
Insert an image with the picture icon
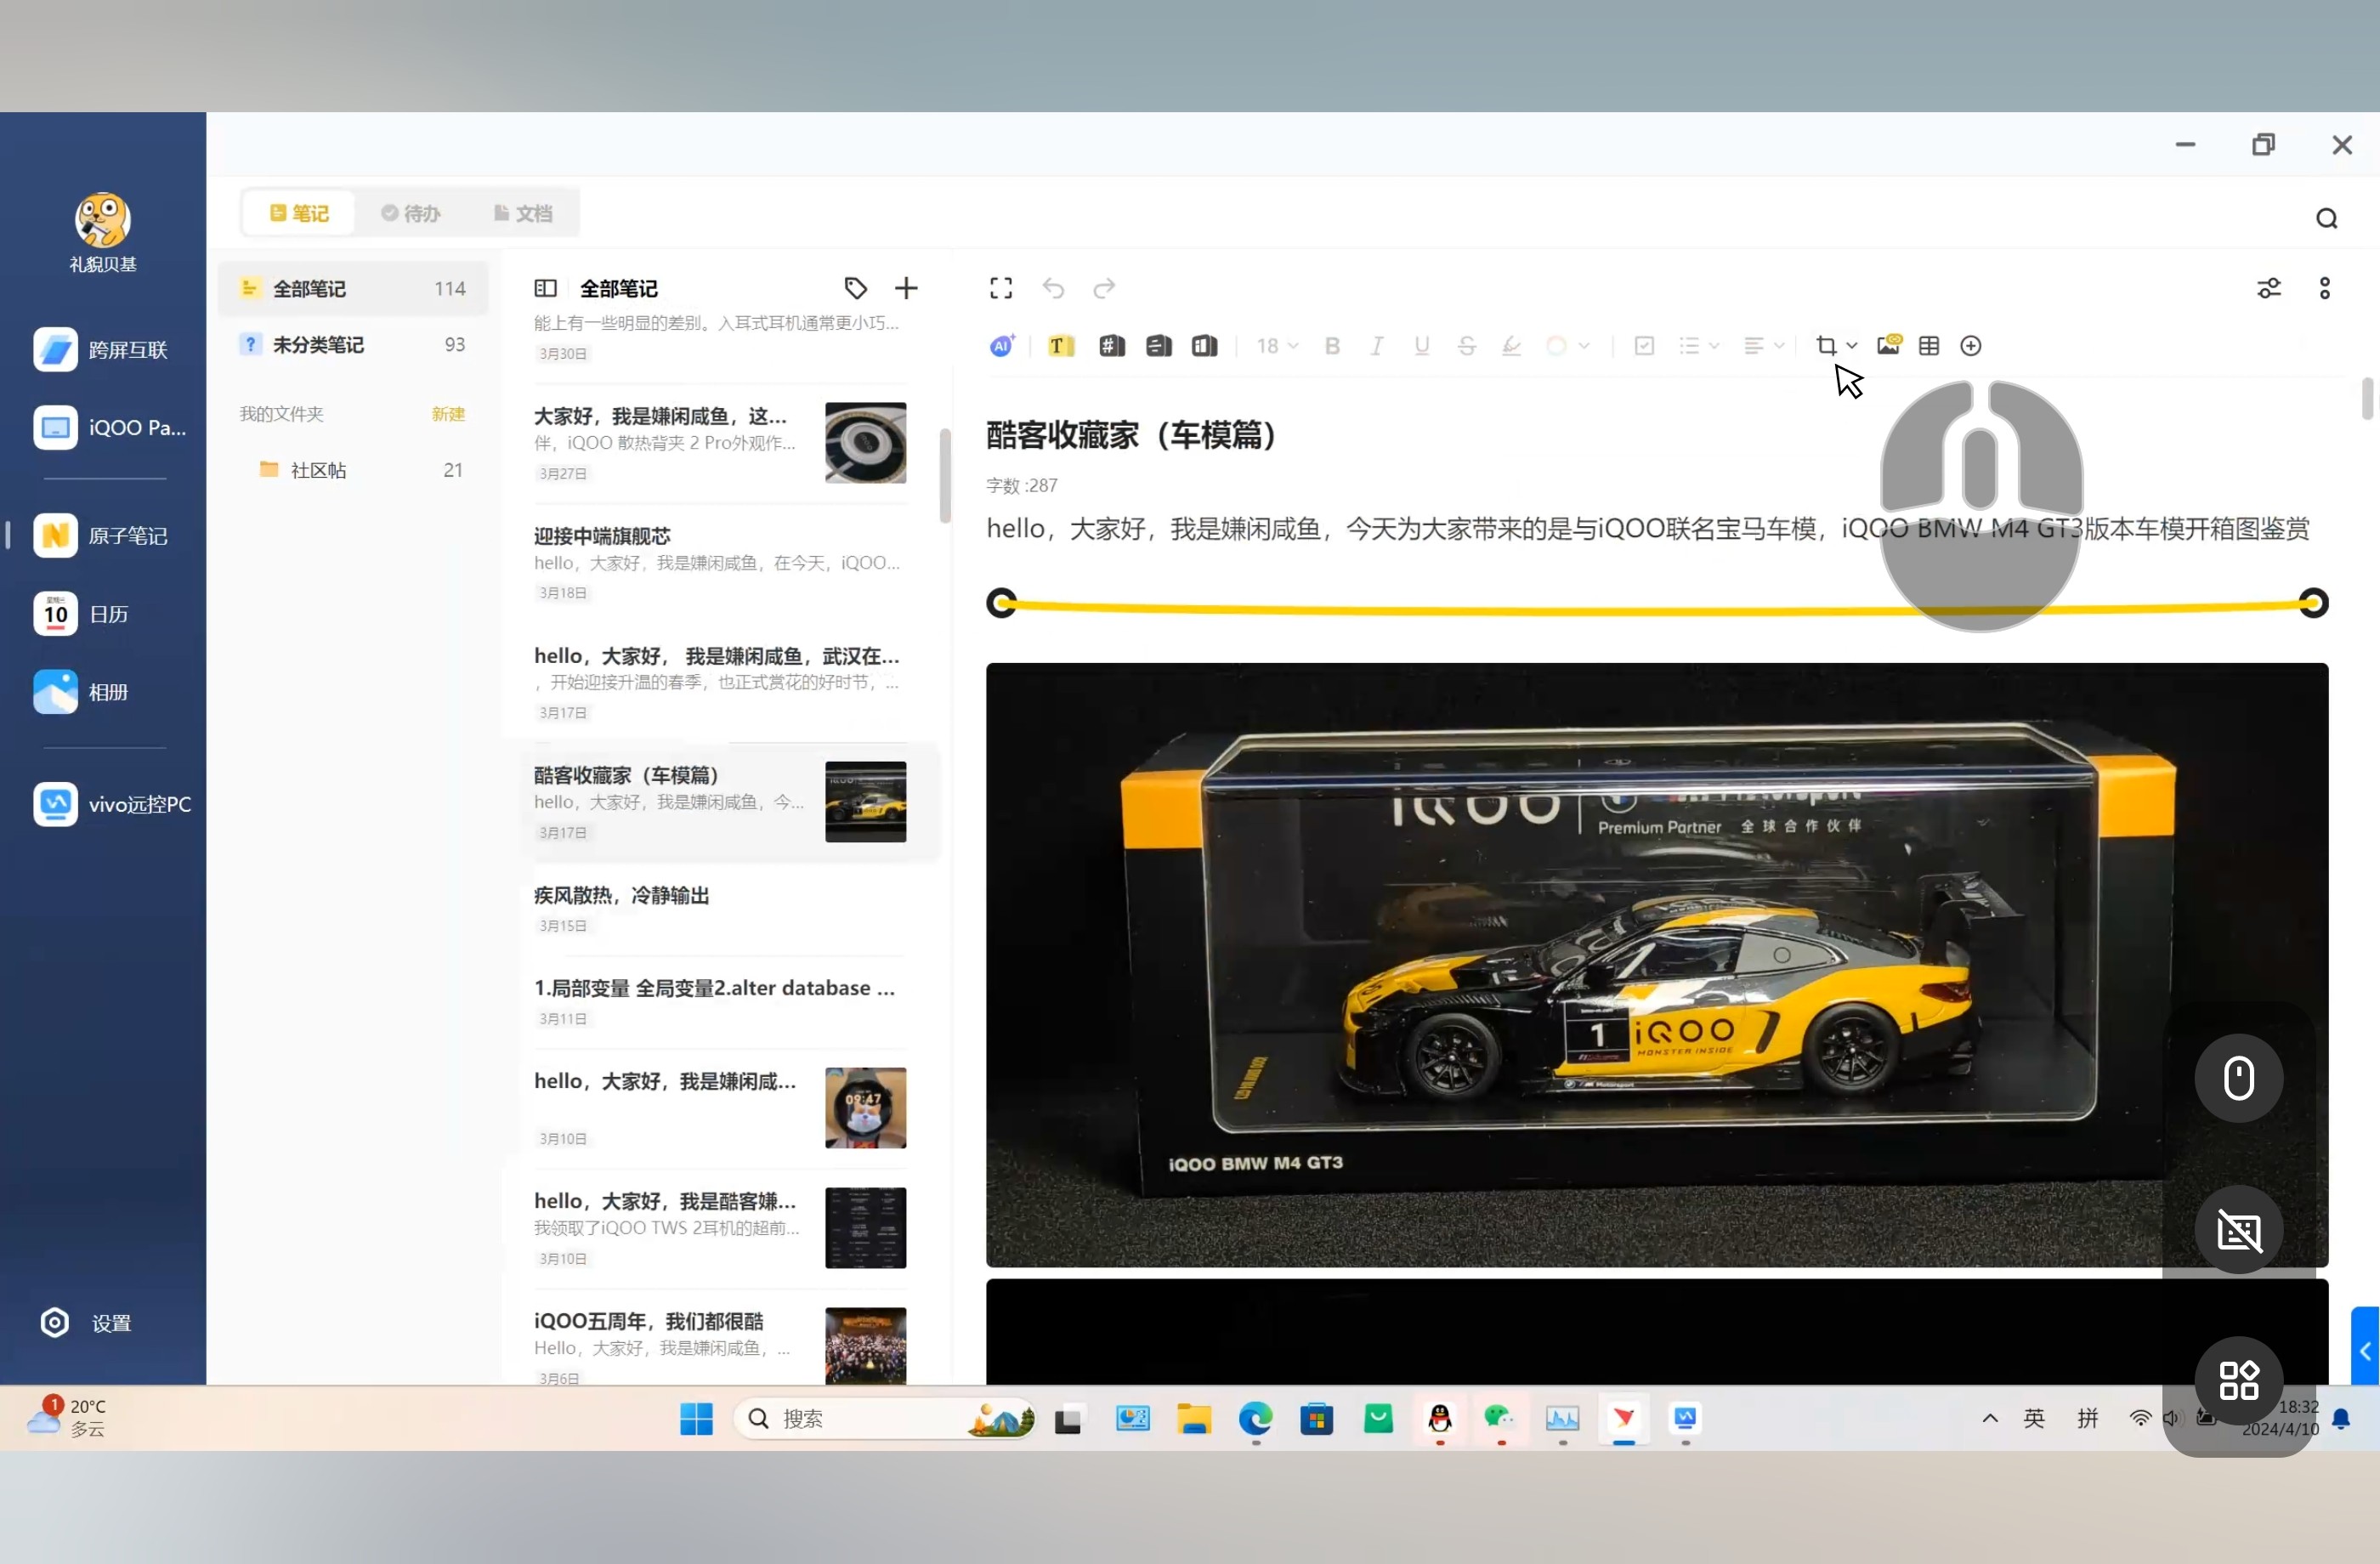tap(1889, 345)
